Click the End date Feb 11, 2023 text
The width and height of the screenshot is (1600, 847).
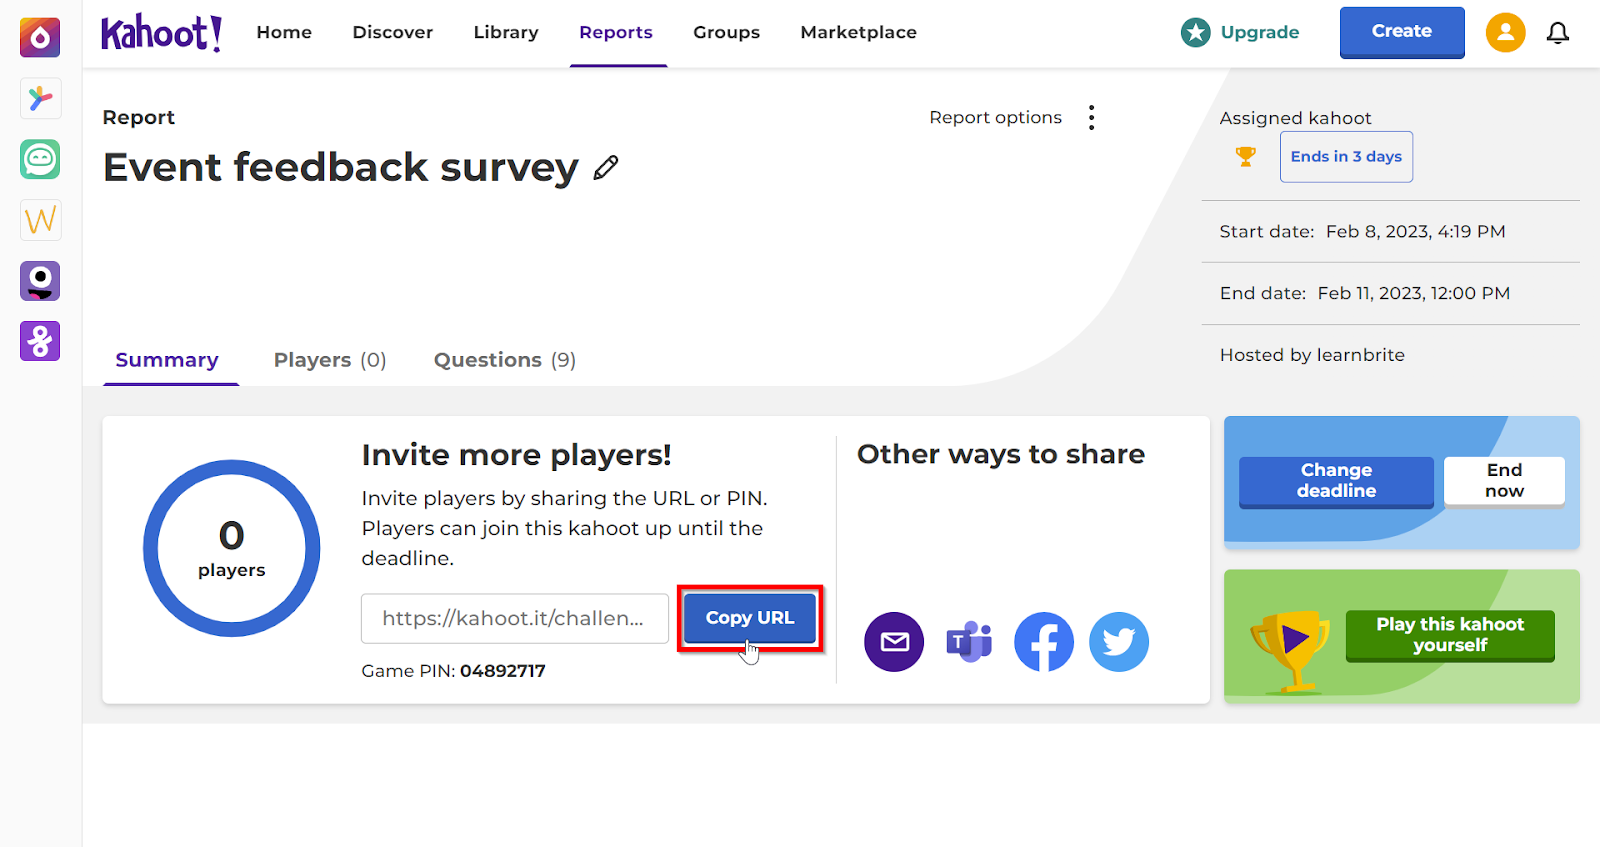point(1365,294)
